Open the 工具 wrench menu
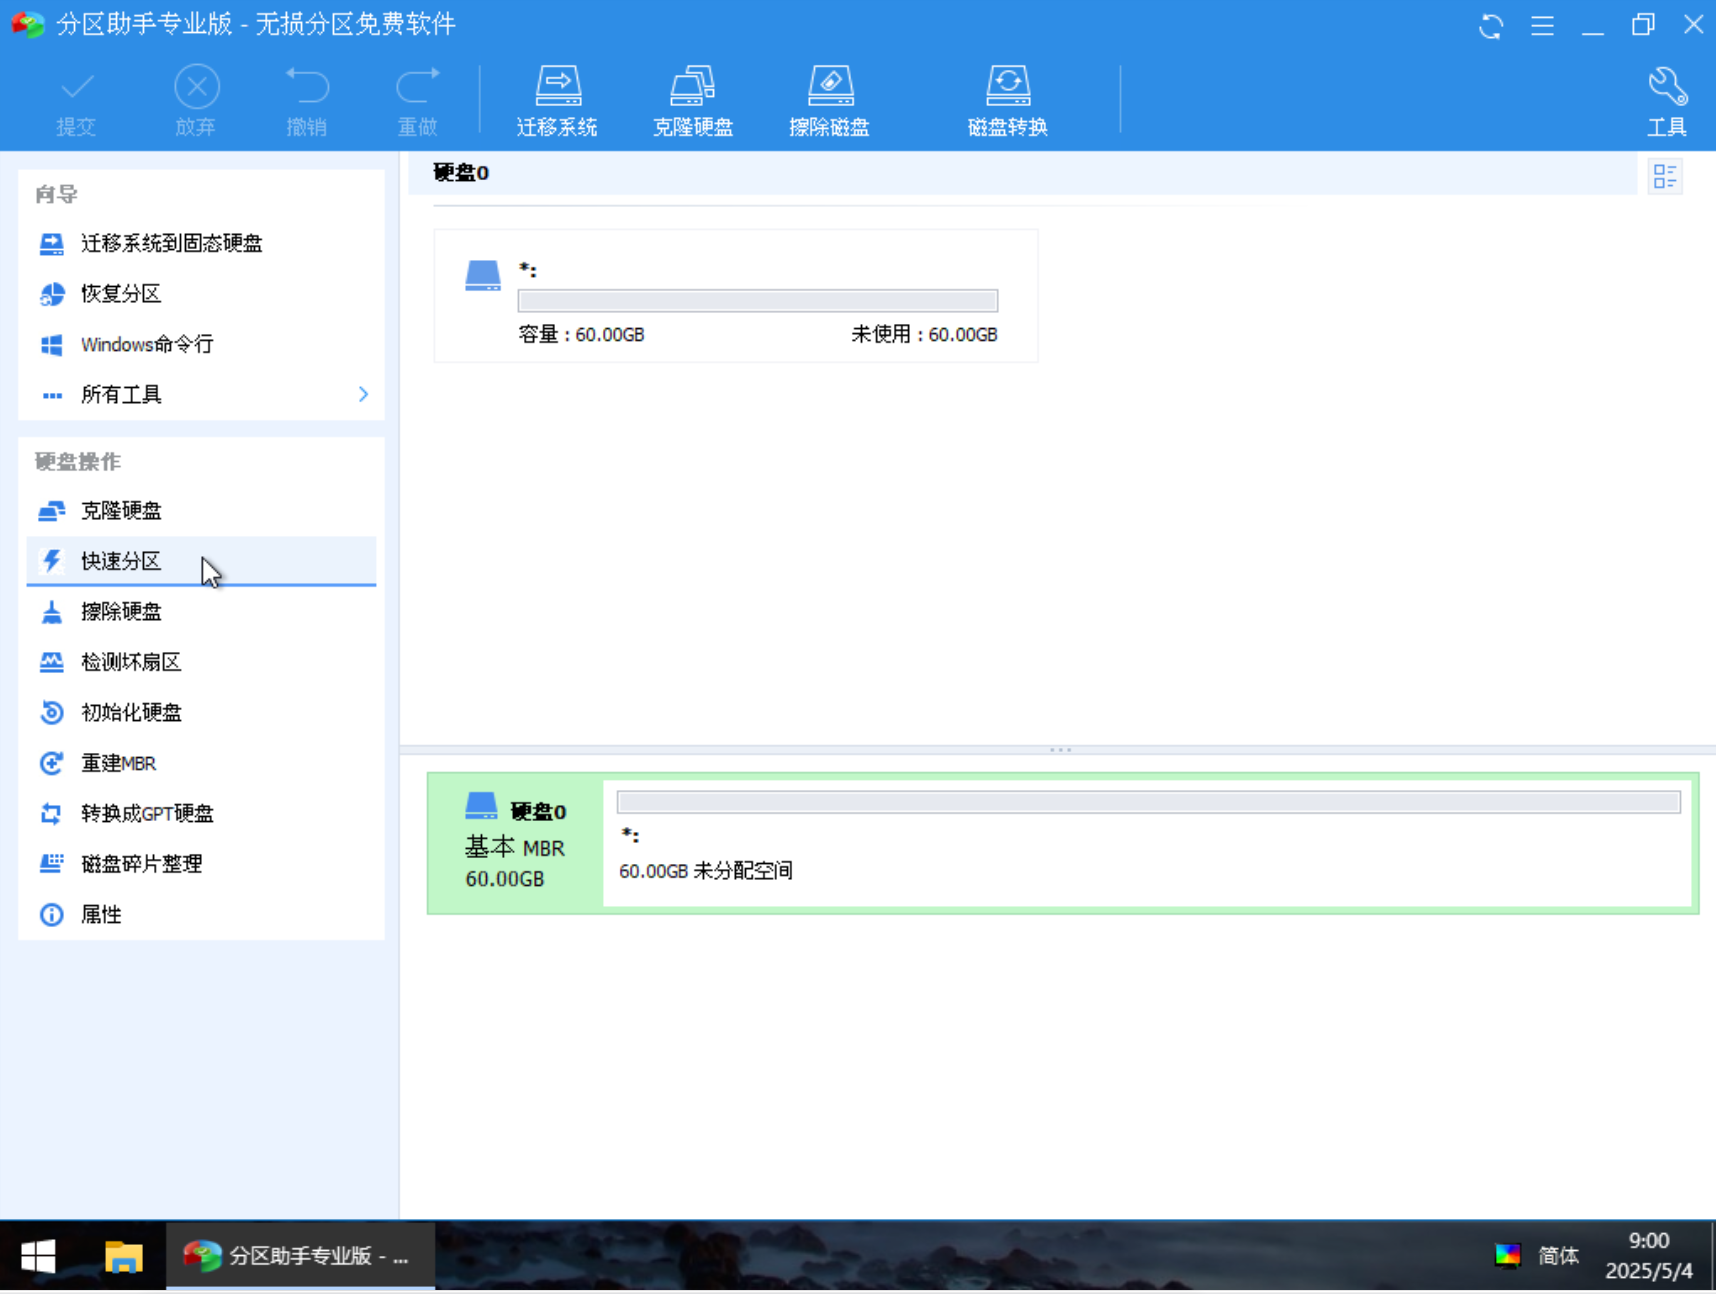 (1667, 101)
